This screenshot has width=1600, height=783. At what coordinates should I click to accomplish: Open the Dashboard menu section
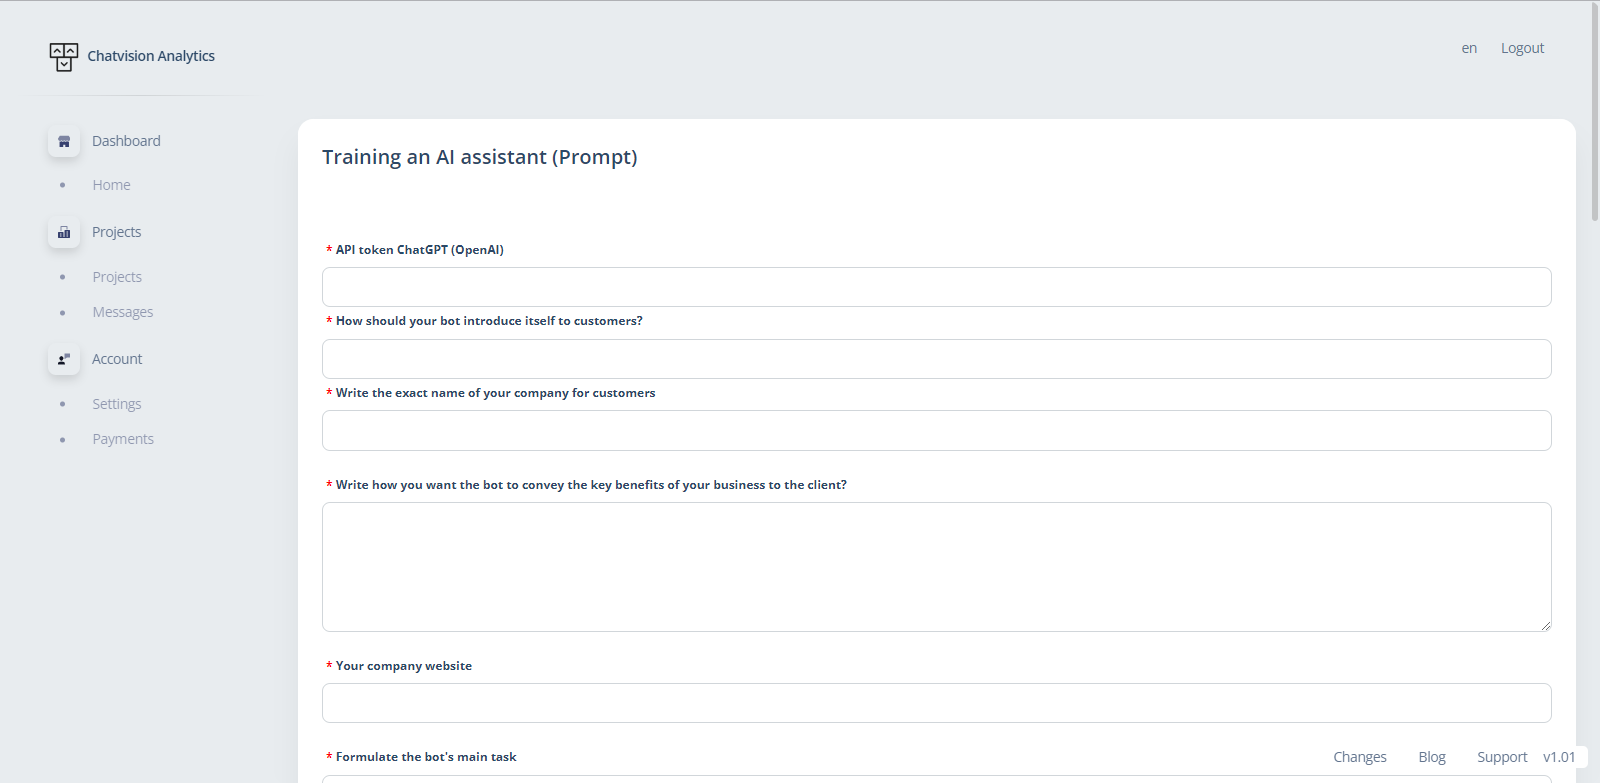[126, 141]
